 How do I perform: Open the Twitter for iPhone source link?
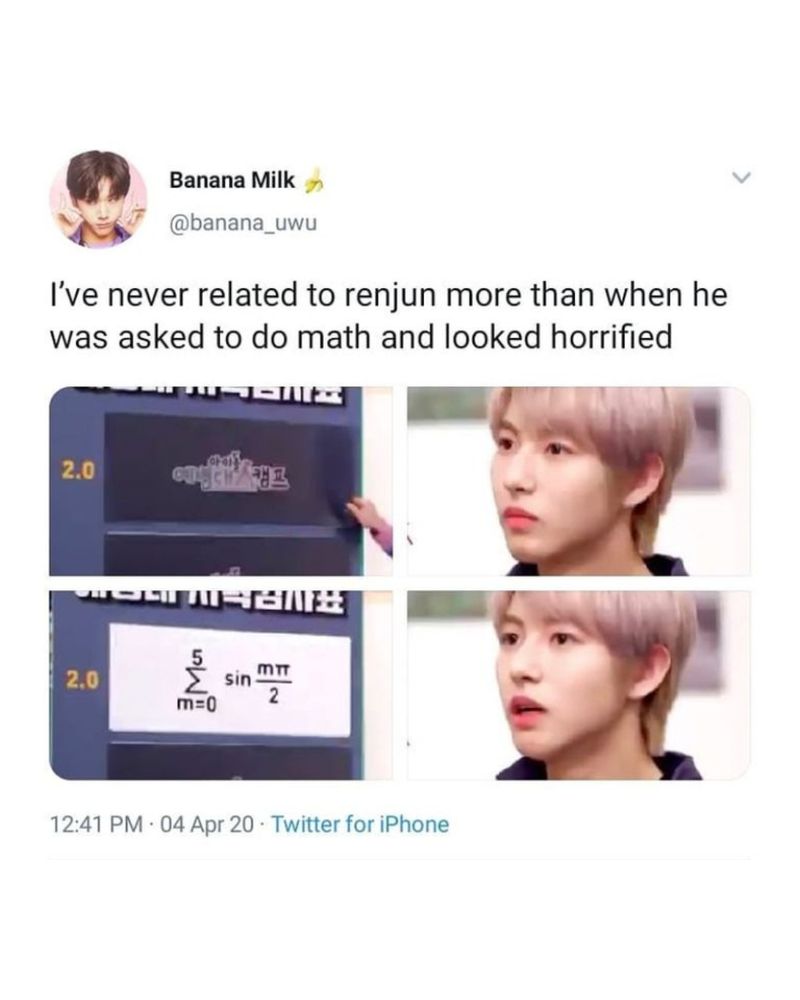[x=360, y=824]
